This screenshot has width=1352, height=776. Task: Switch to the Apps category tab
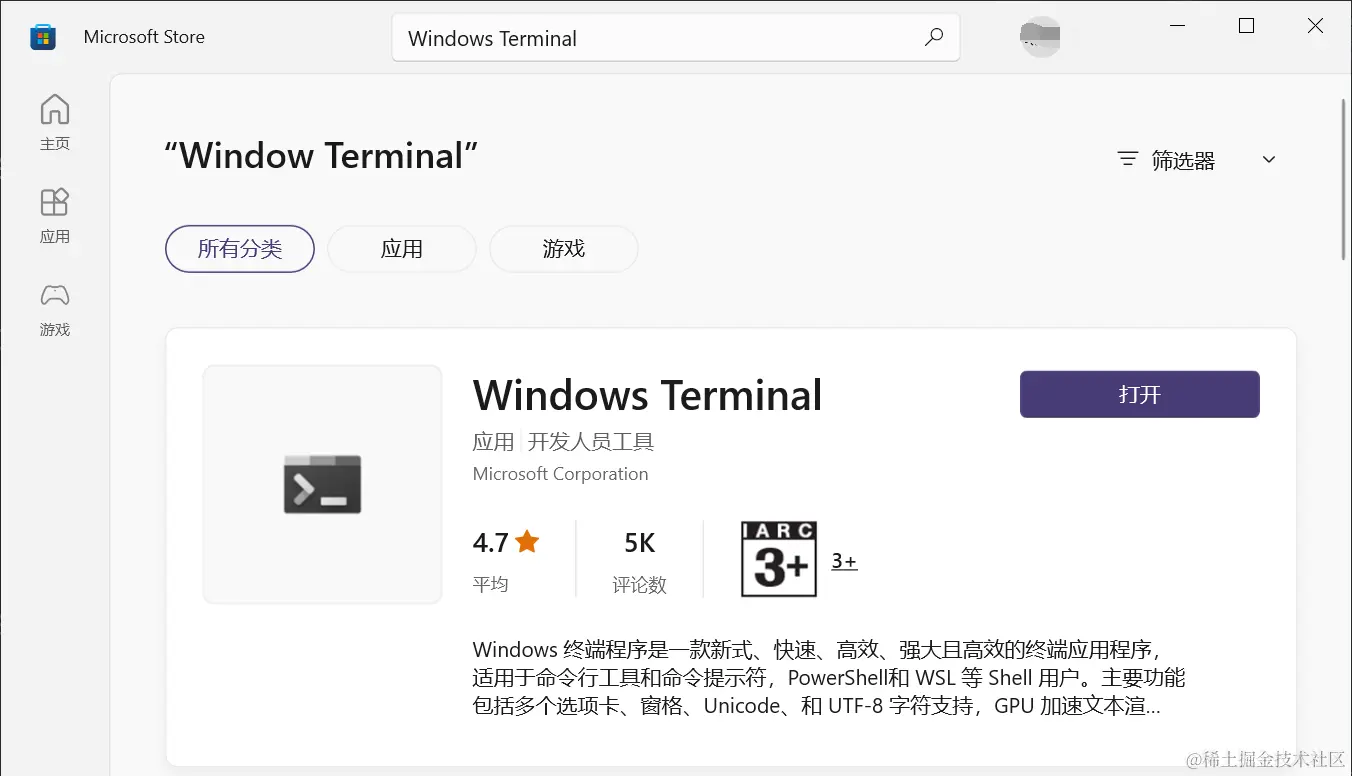pos(401,248)
